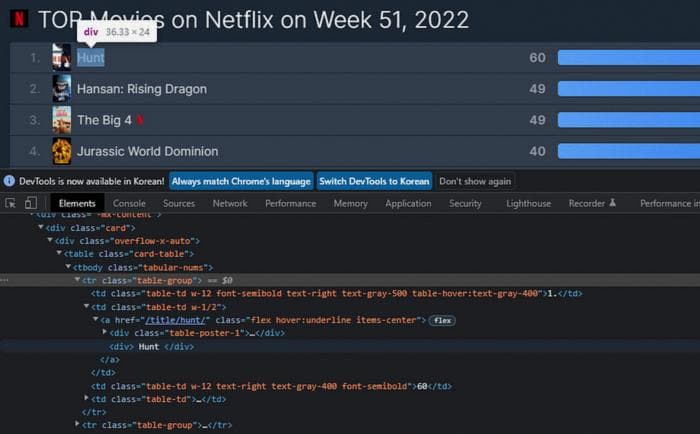The image size is (700, 434).
Task: Click the page heading TOP Movies on Netflix
Action: [254, 20]
